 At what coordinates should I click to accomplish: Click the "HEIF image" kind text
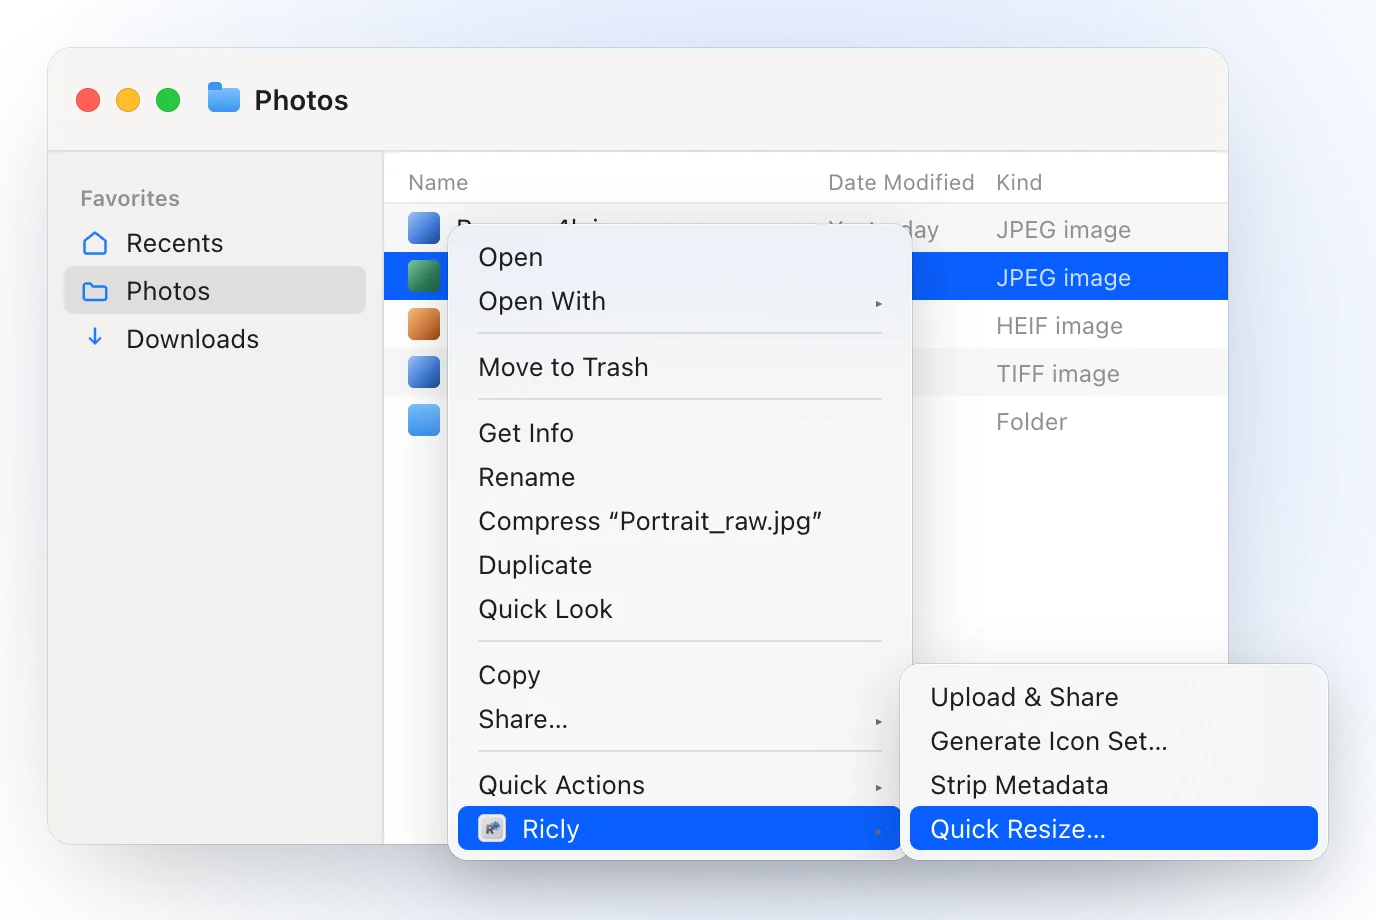point(1059,326)
